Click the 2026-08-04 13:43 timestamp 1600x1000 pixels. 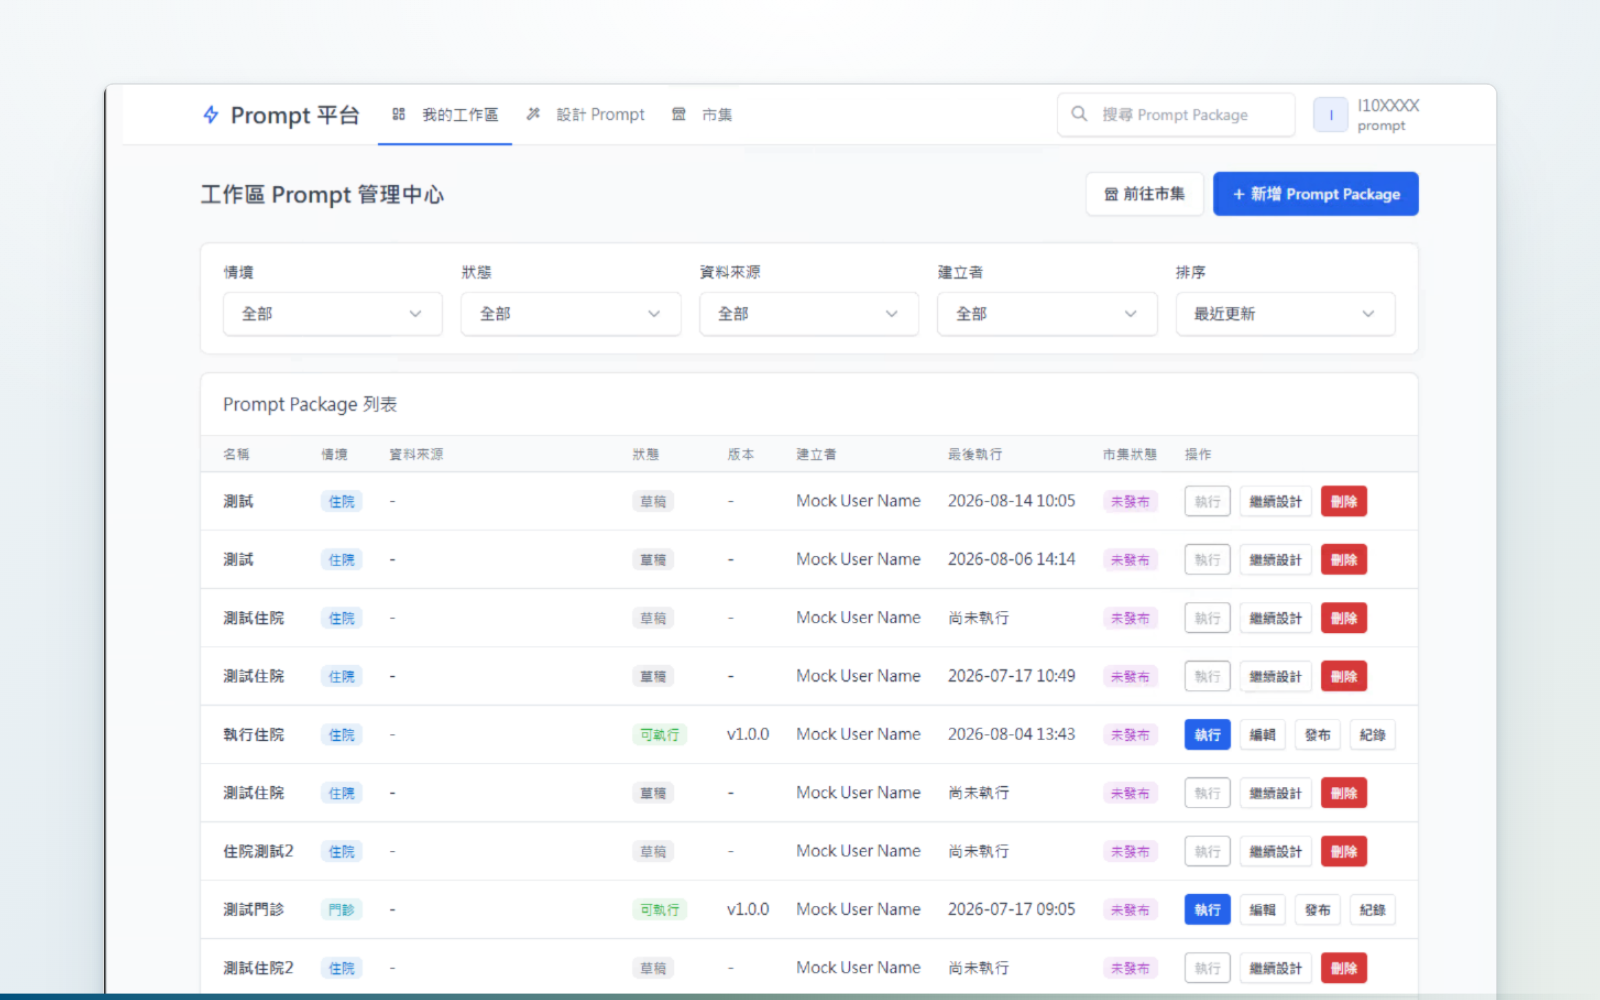1011,734
